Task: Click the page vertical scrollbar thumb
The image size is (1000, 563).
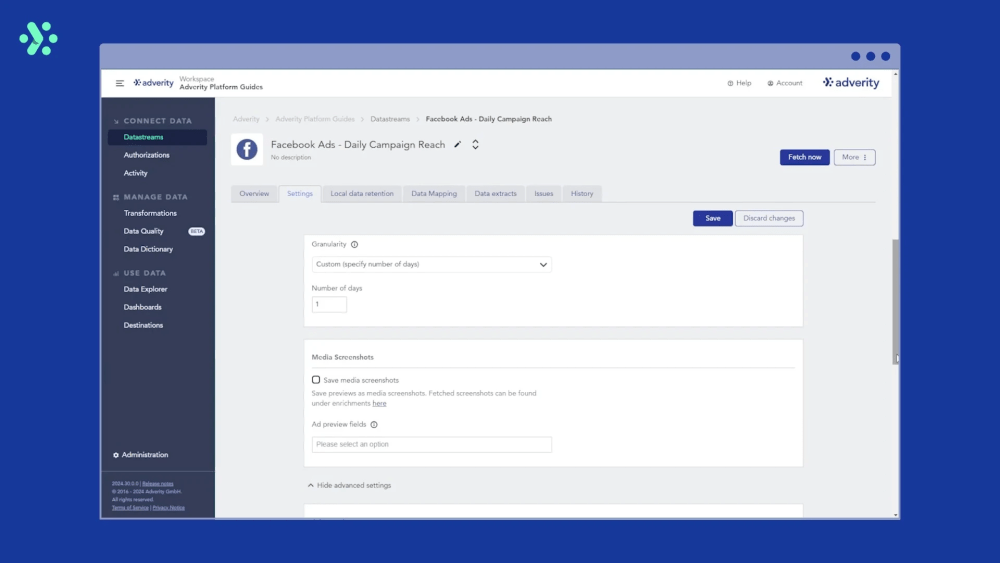Action: (895, 302)
